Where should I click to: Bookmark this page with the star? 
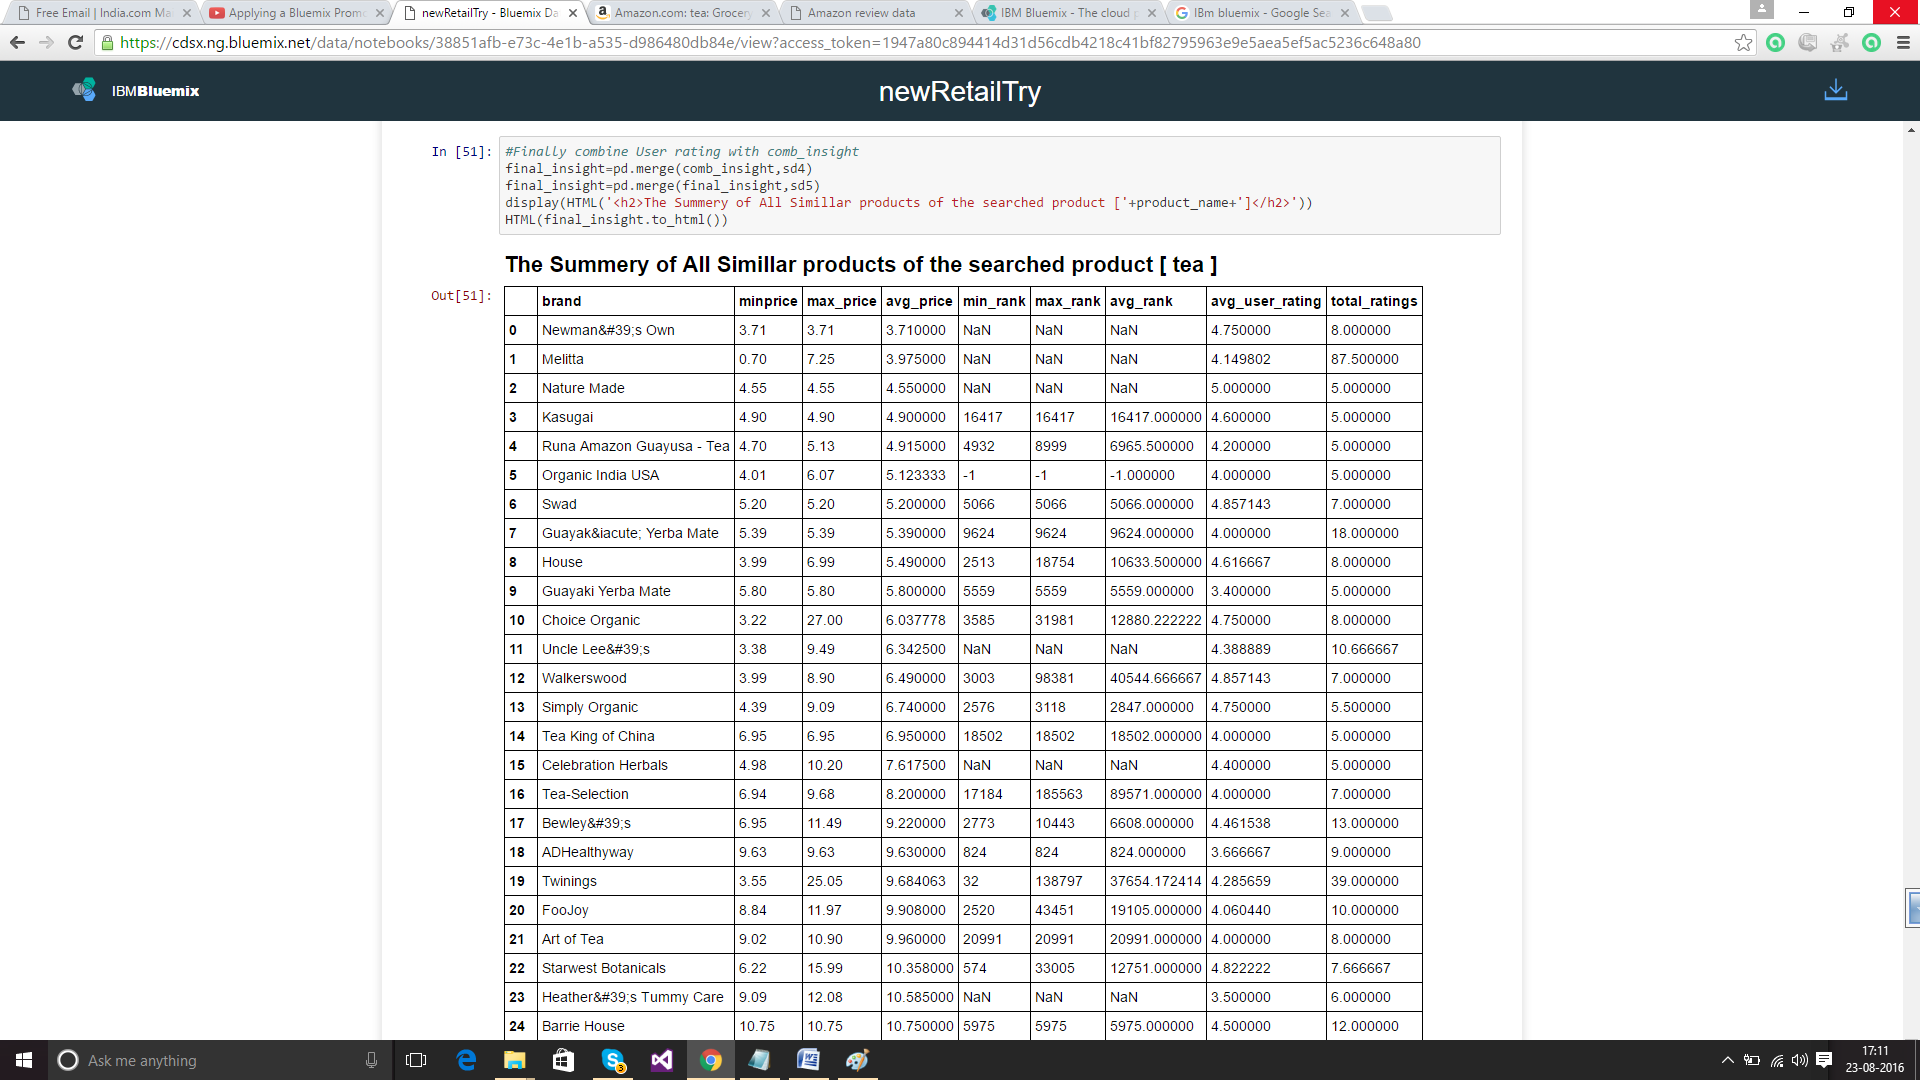pyautogui.click(x=1743, y=42)
